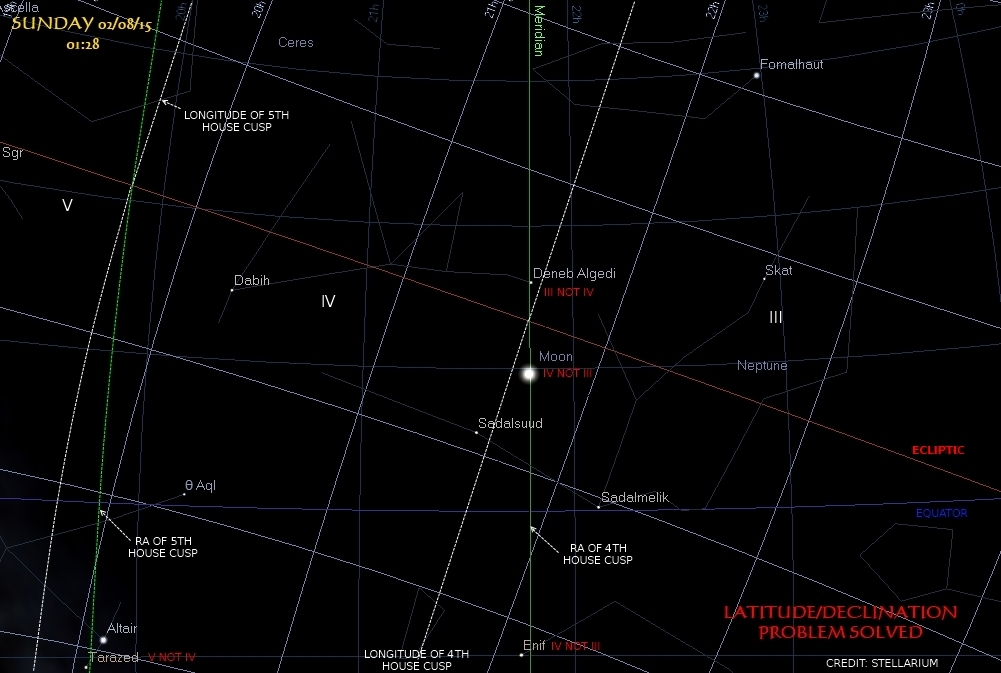Screen dimensions: 1001x673
Task: Select the star Fomalhaut
Action: coord(757,75)
